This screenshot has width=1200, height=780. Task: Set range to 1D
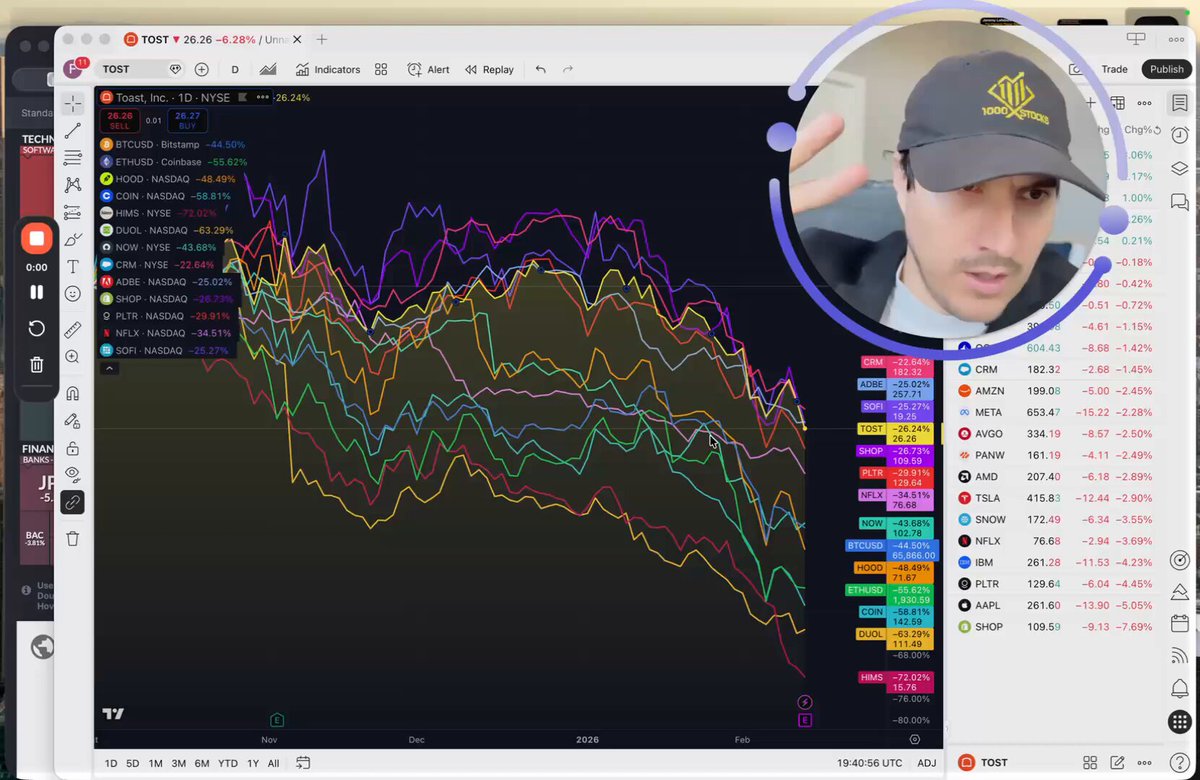tap(111, 763)
